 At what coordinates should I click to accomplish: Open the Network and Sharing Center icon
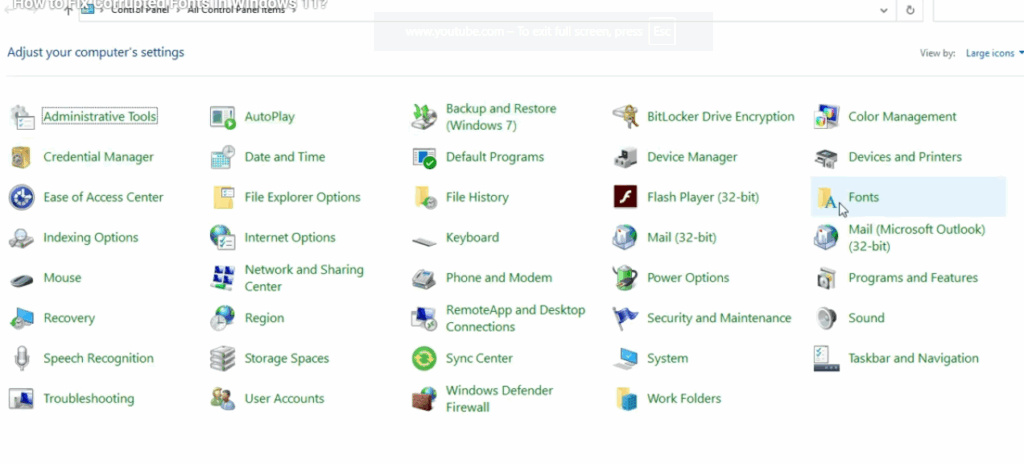223,278
